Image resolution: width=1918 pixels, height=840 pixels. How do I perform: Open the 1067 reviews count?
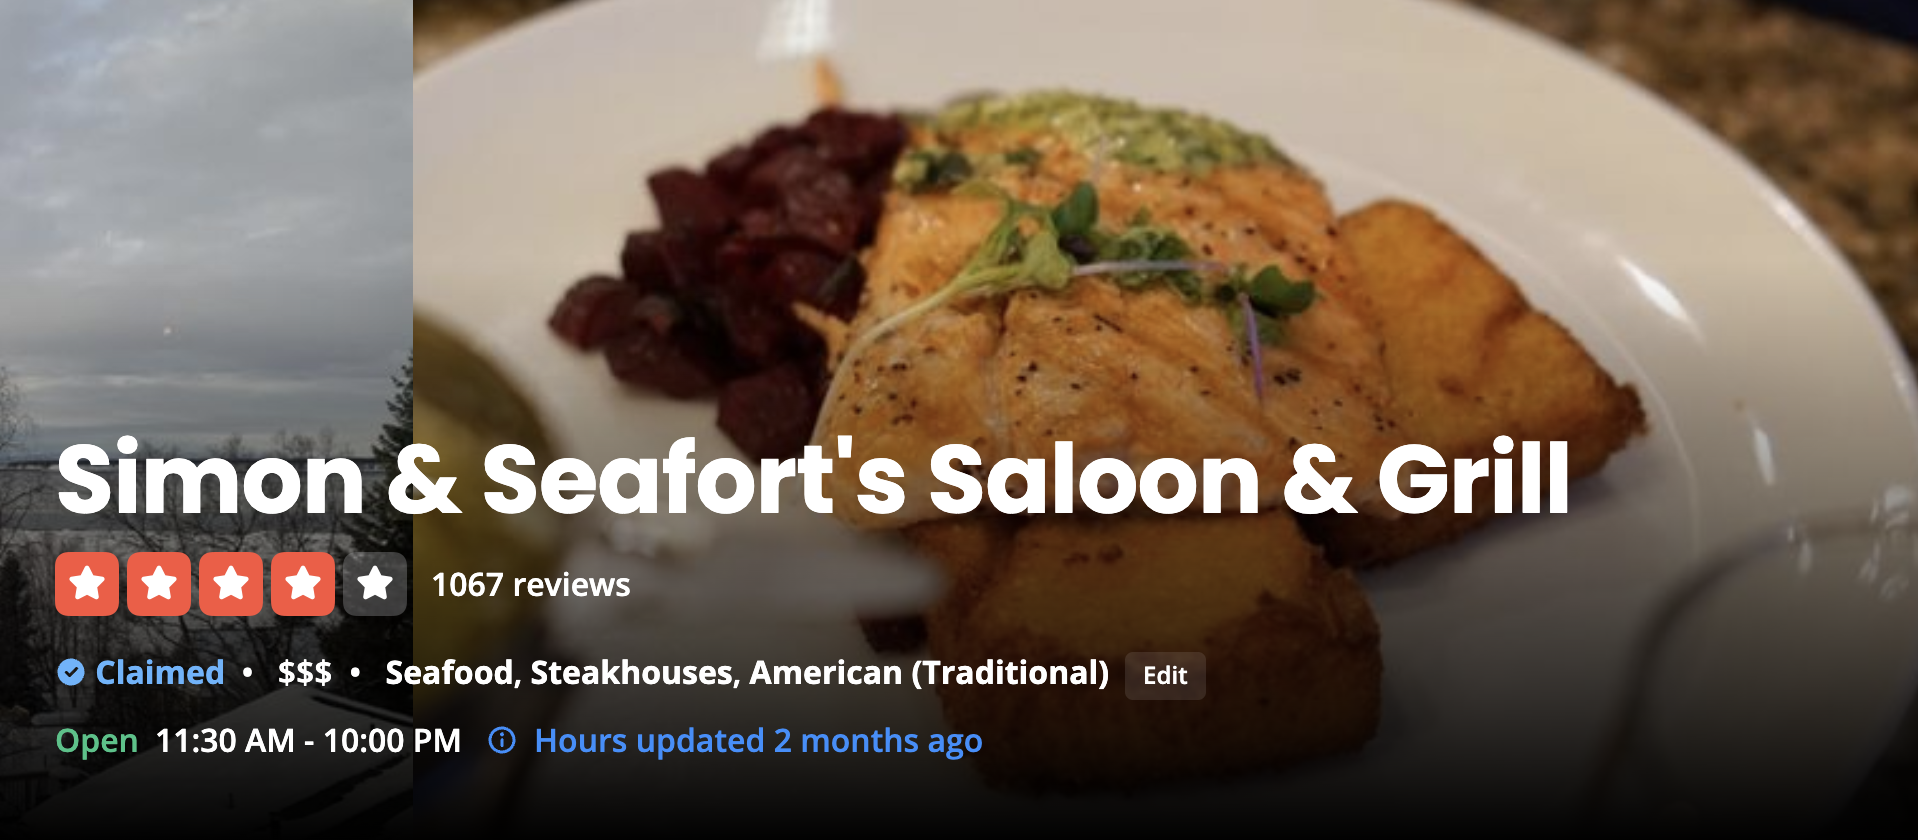(x=531, y=585)
